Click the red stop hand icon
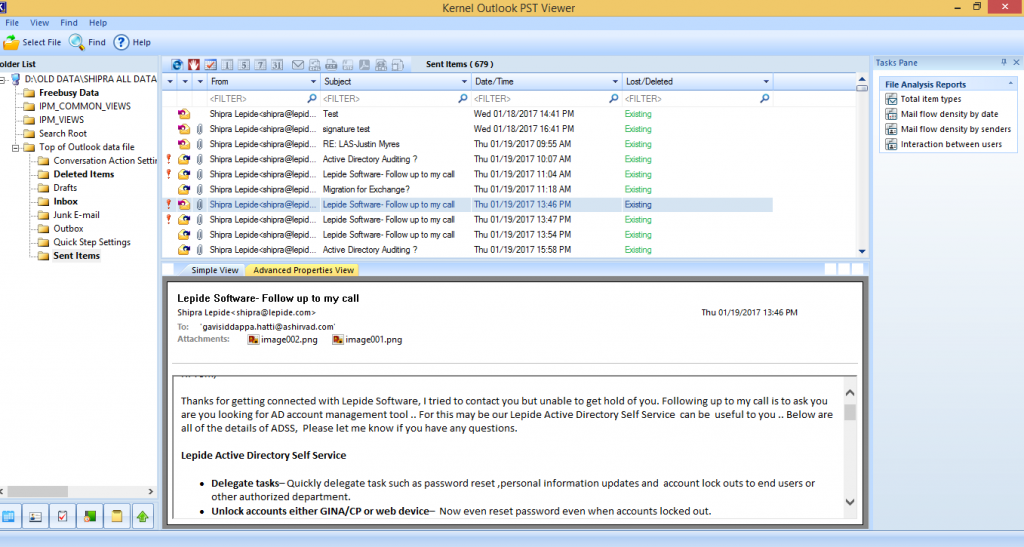Image resolution: width=1024 pixels, height=547 pixels. pos(194,65)
